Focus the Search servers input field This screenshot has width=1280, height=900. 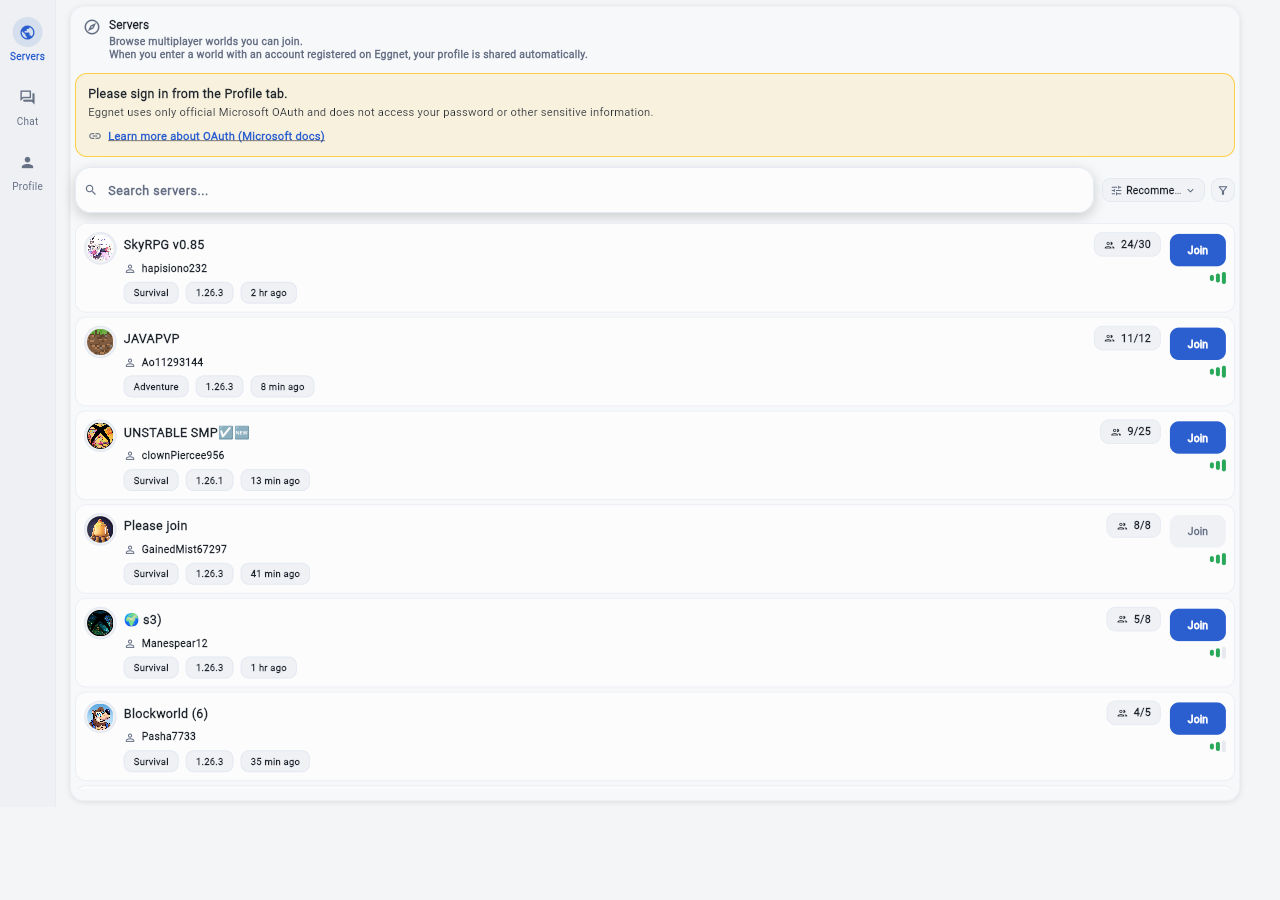pyautogui.click(x=584, y=190)
